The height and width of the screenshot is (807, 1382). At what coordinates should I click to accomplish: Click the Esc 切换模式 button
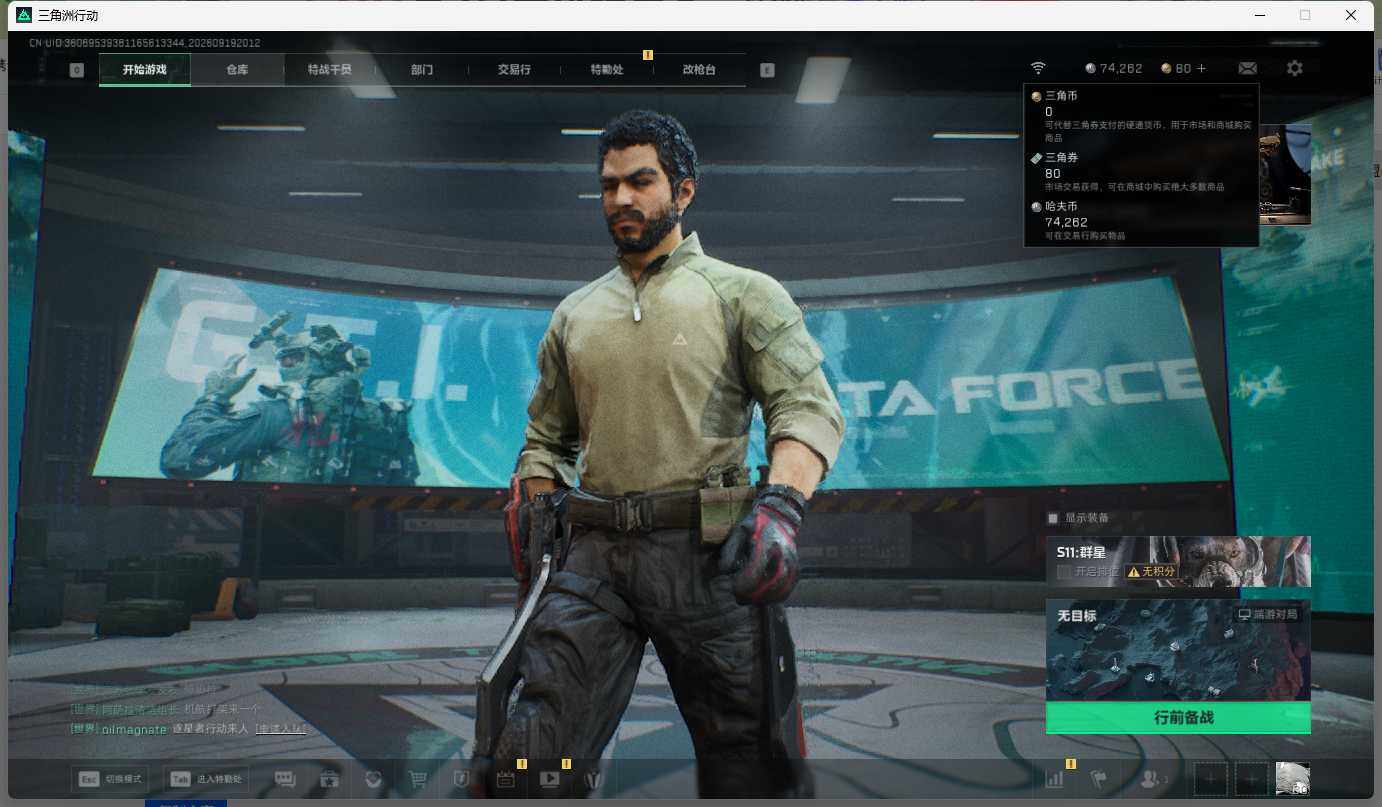click(110, 779)
